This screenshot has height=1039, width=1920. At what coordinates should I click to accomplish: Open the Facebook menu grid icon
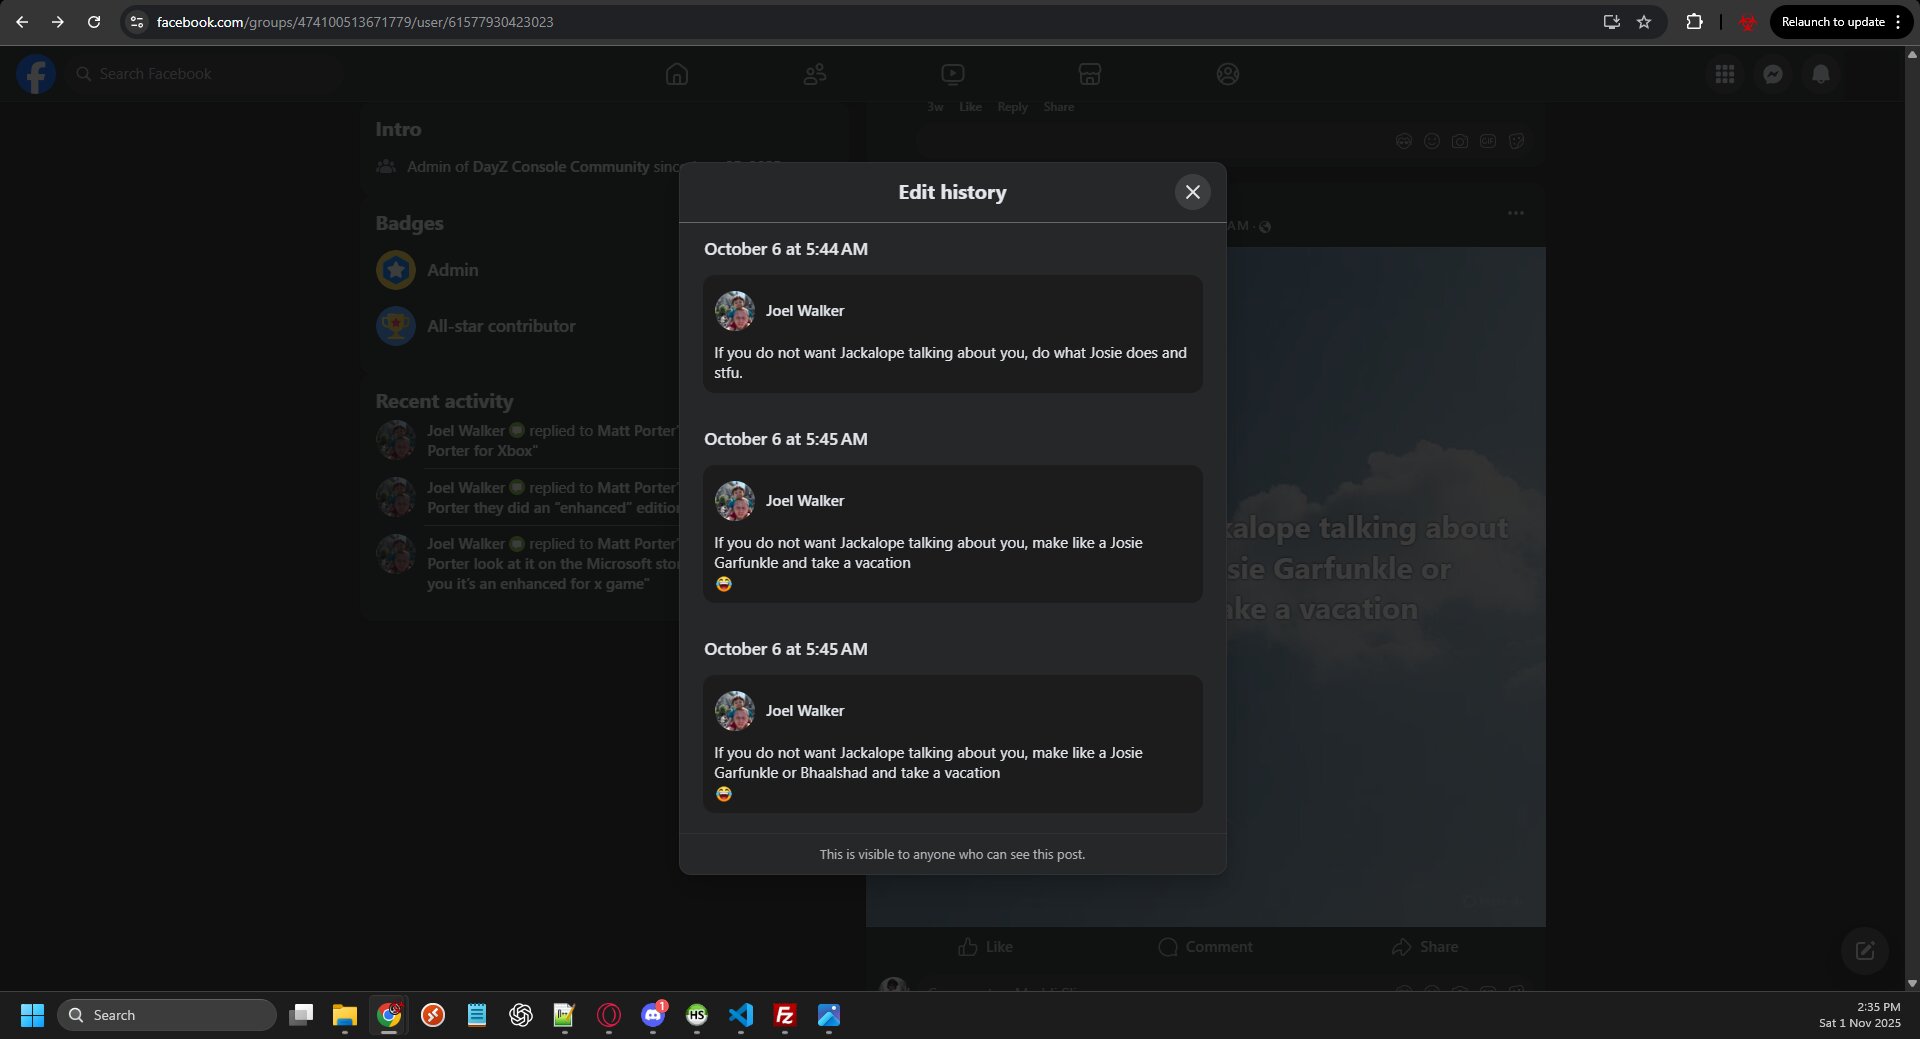click(1725, 74)
